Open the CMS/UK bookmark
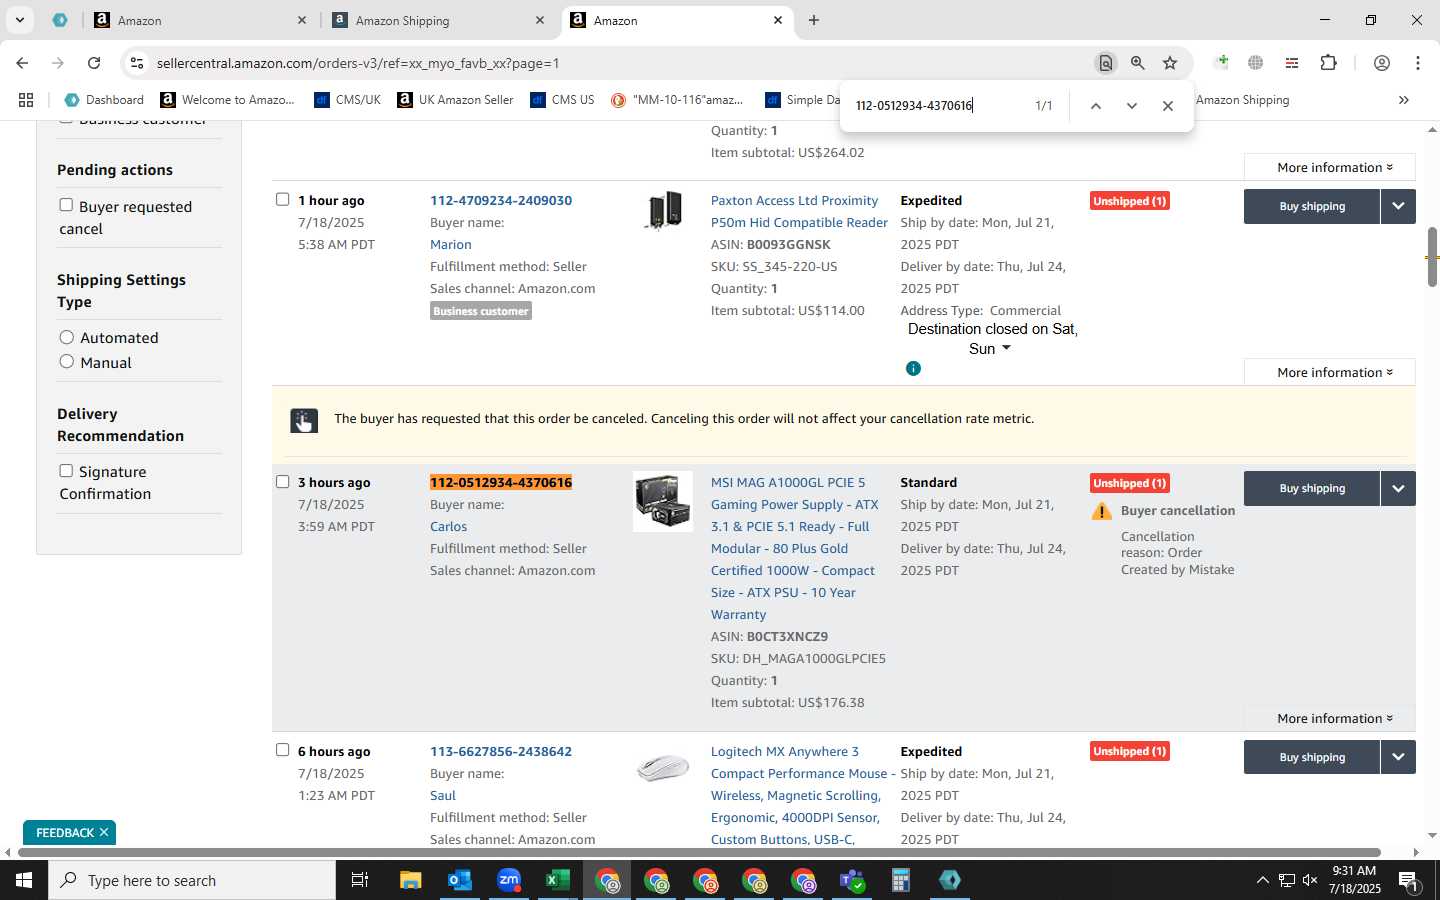 point(347,100)
